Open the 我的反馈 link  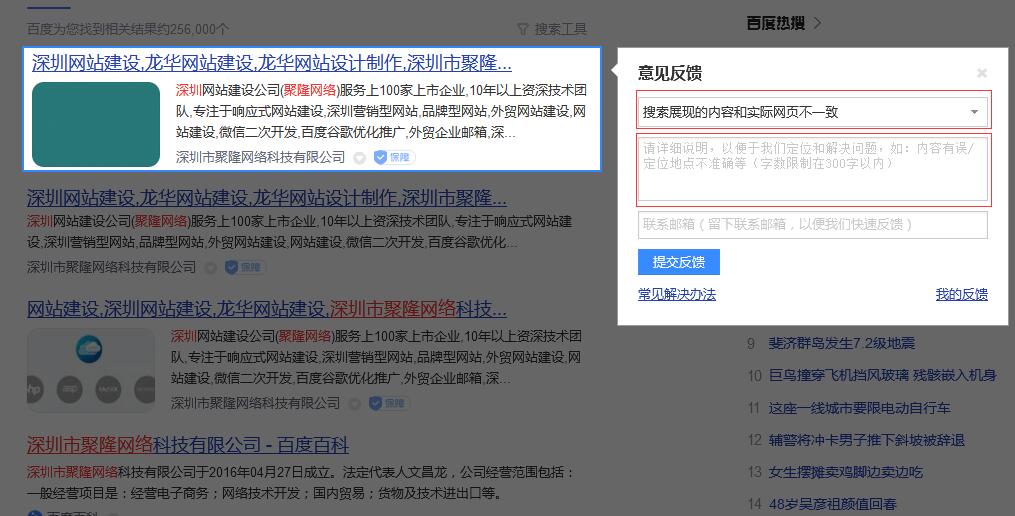(961, 294)
